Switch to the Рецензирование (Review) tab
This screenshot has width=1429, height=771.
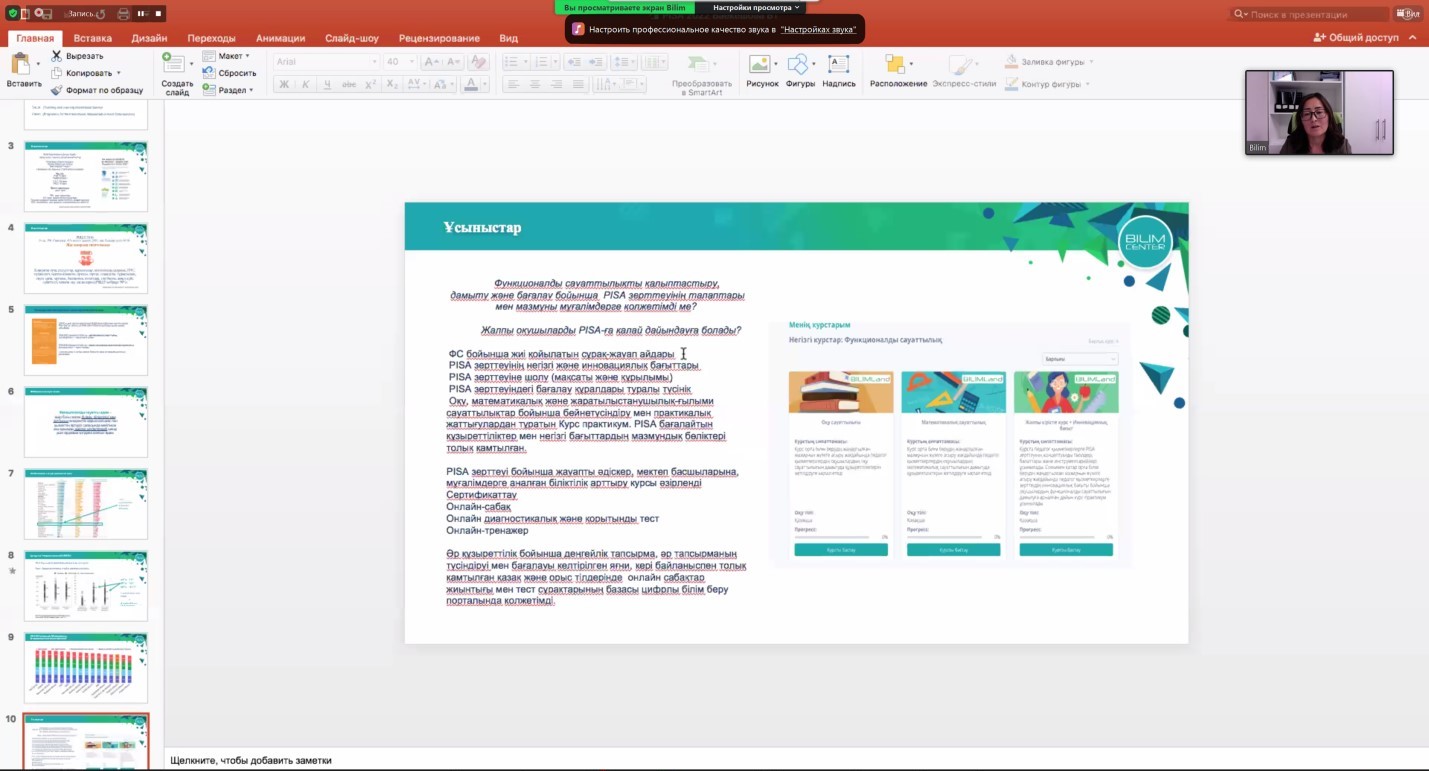[439, 38]
